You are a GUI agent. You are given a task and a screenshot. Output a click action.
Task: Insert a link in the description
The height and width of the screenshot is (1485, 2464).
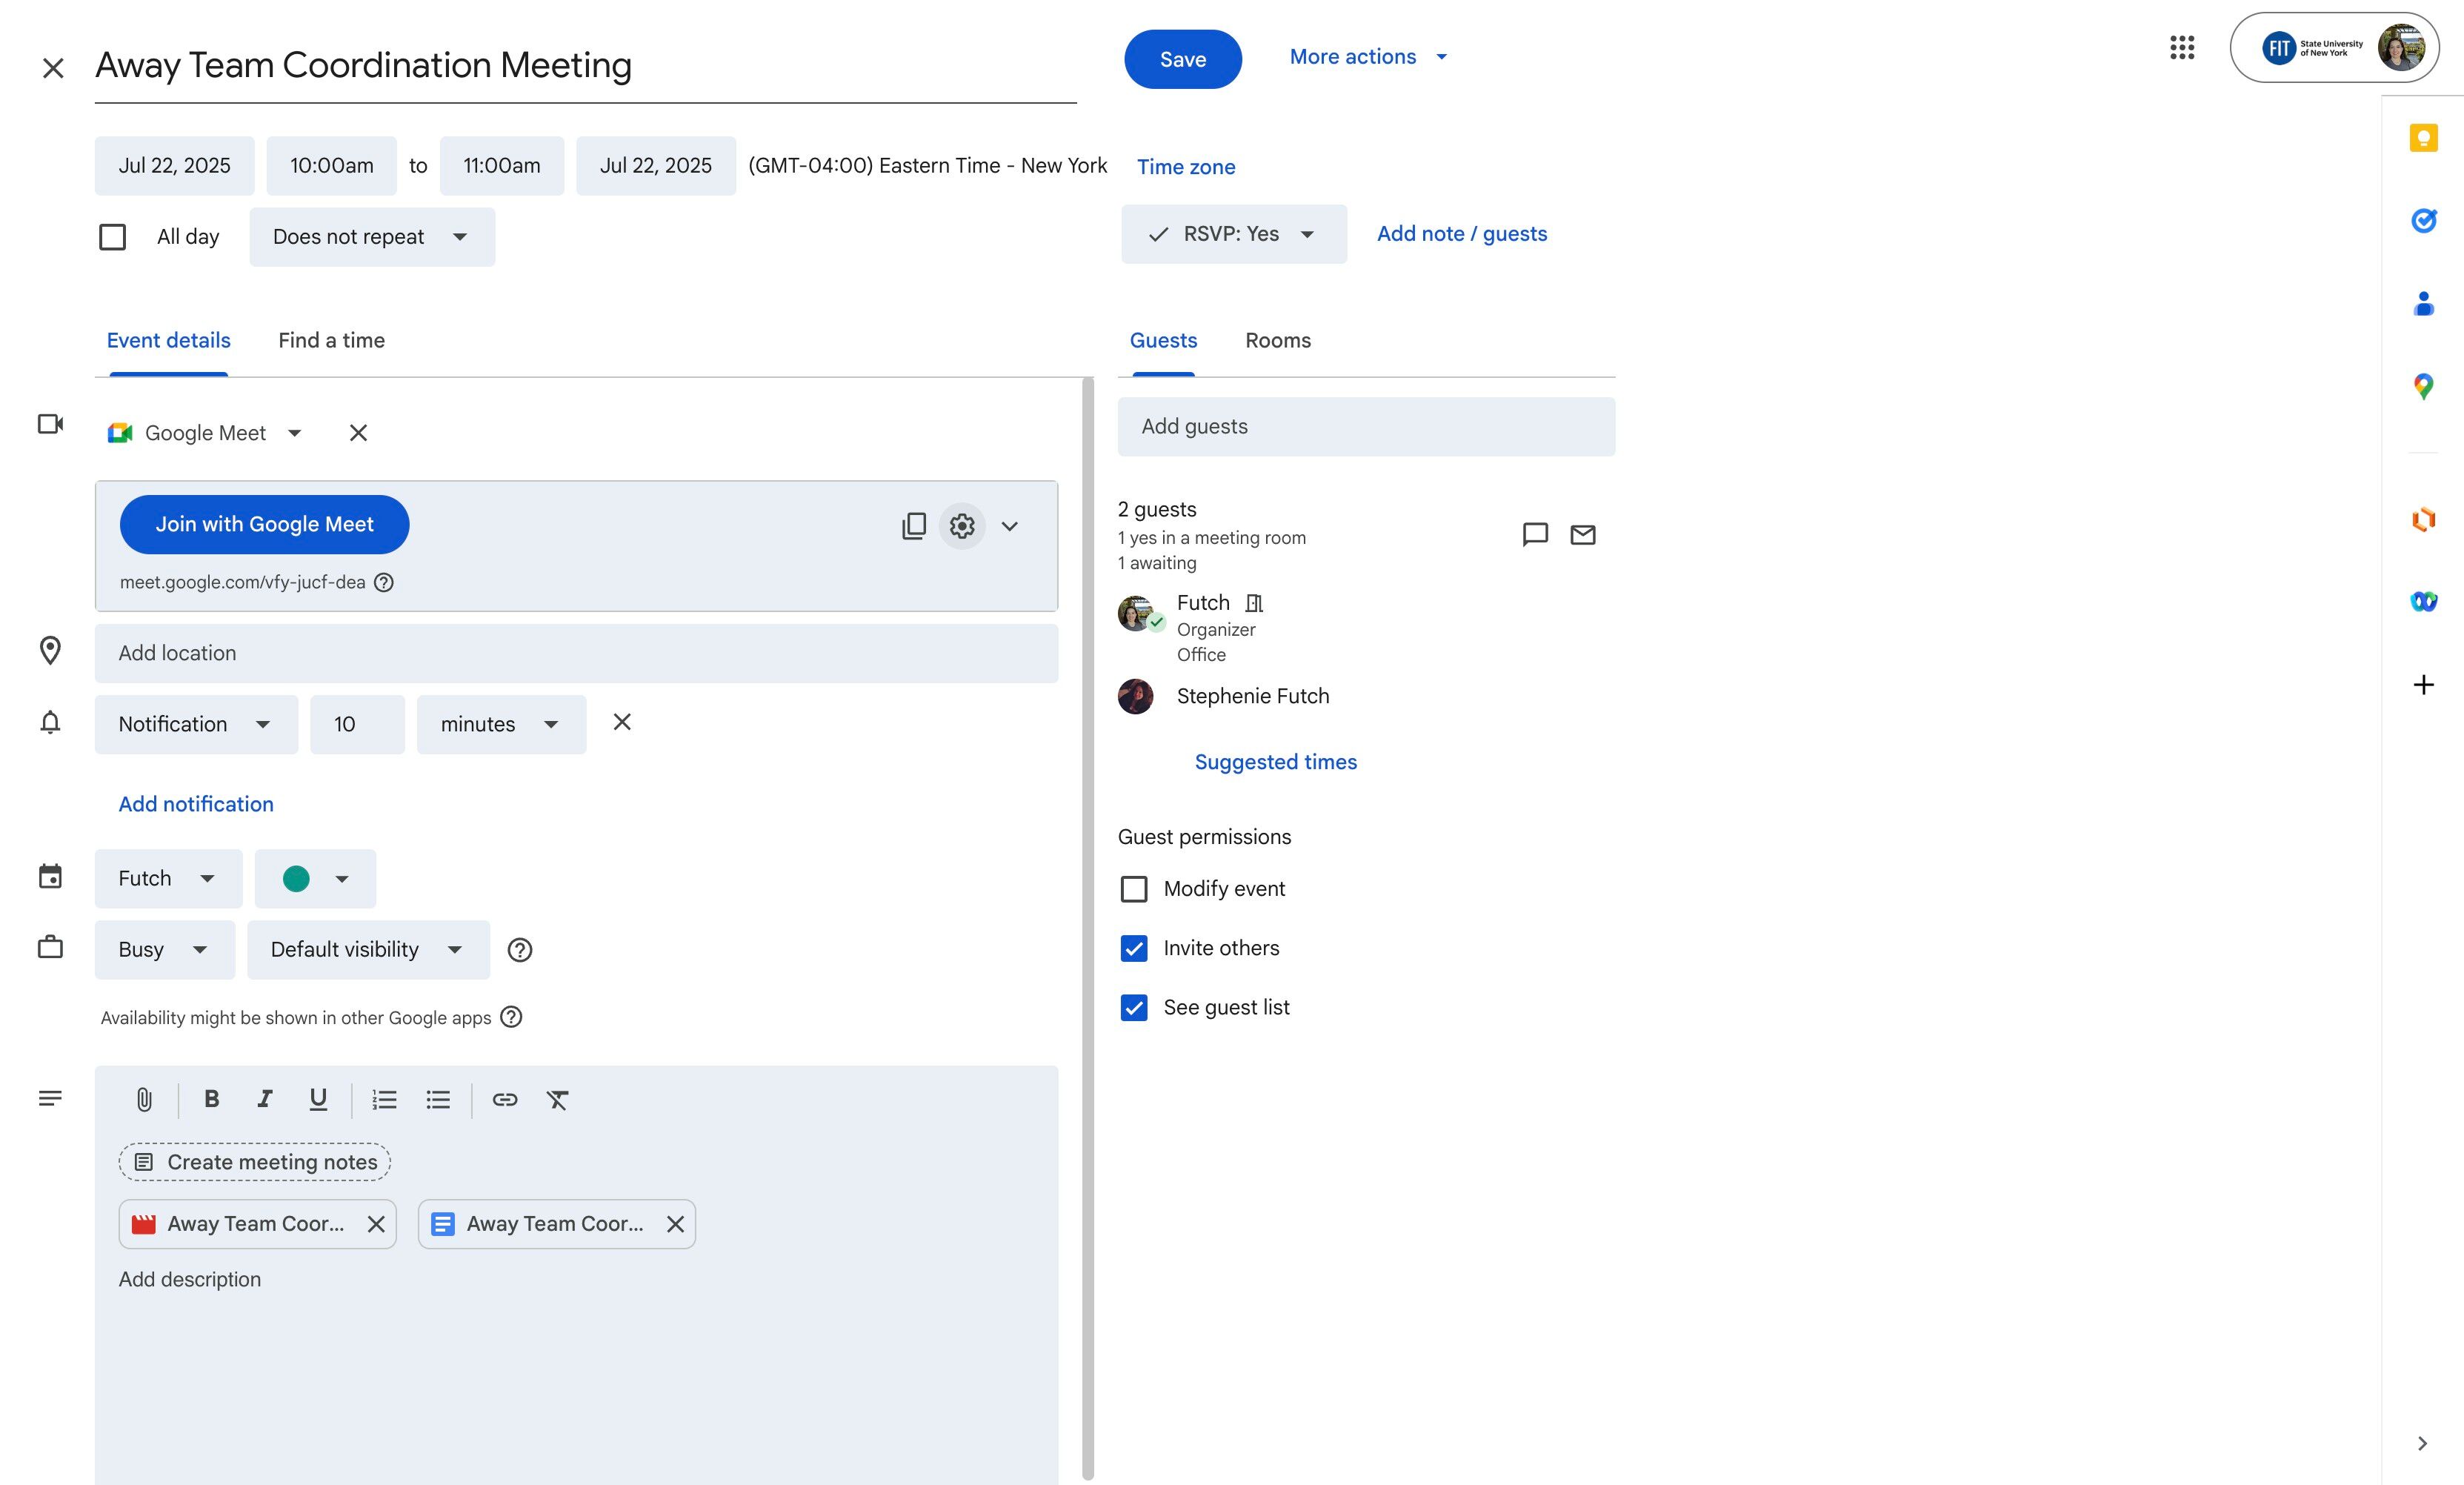click(x=505, y=1100)
